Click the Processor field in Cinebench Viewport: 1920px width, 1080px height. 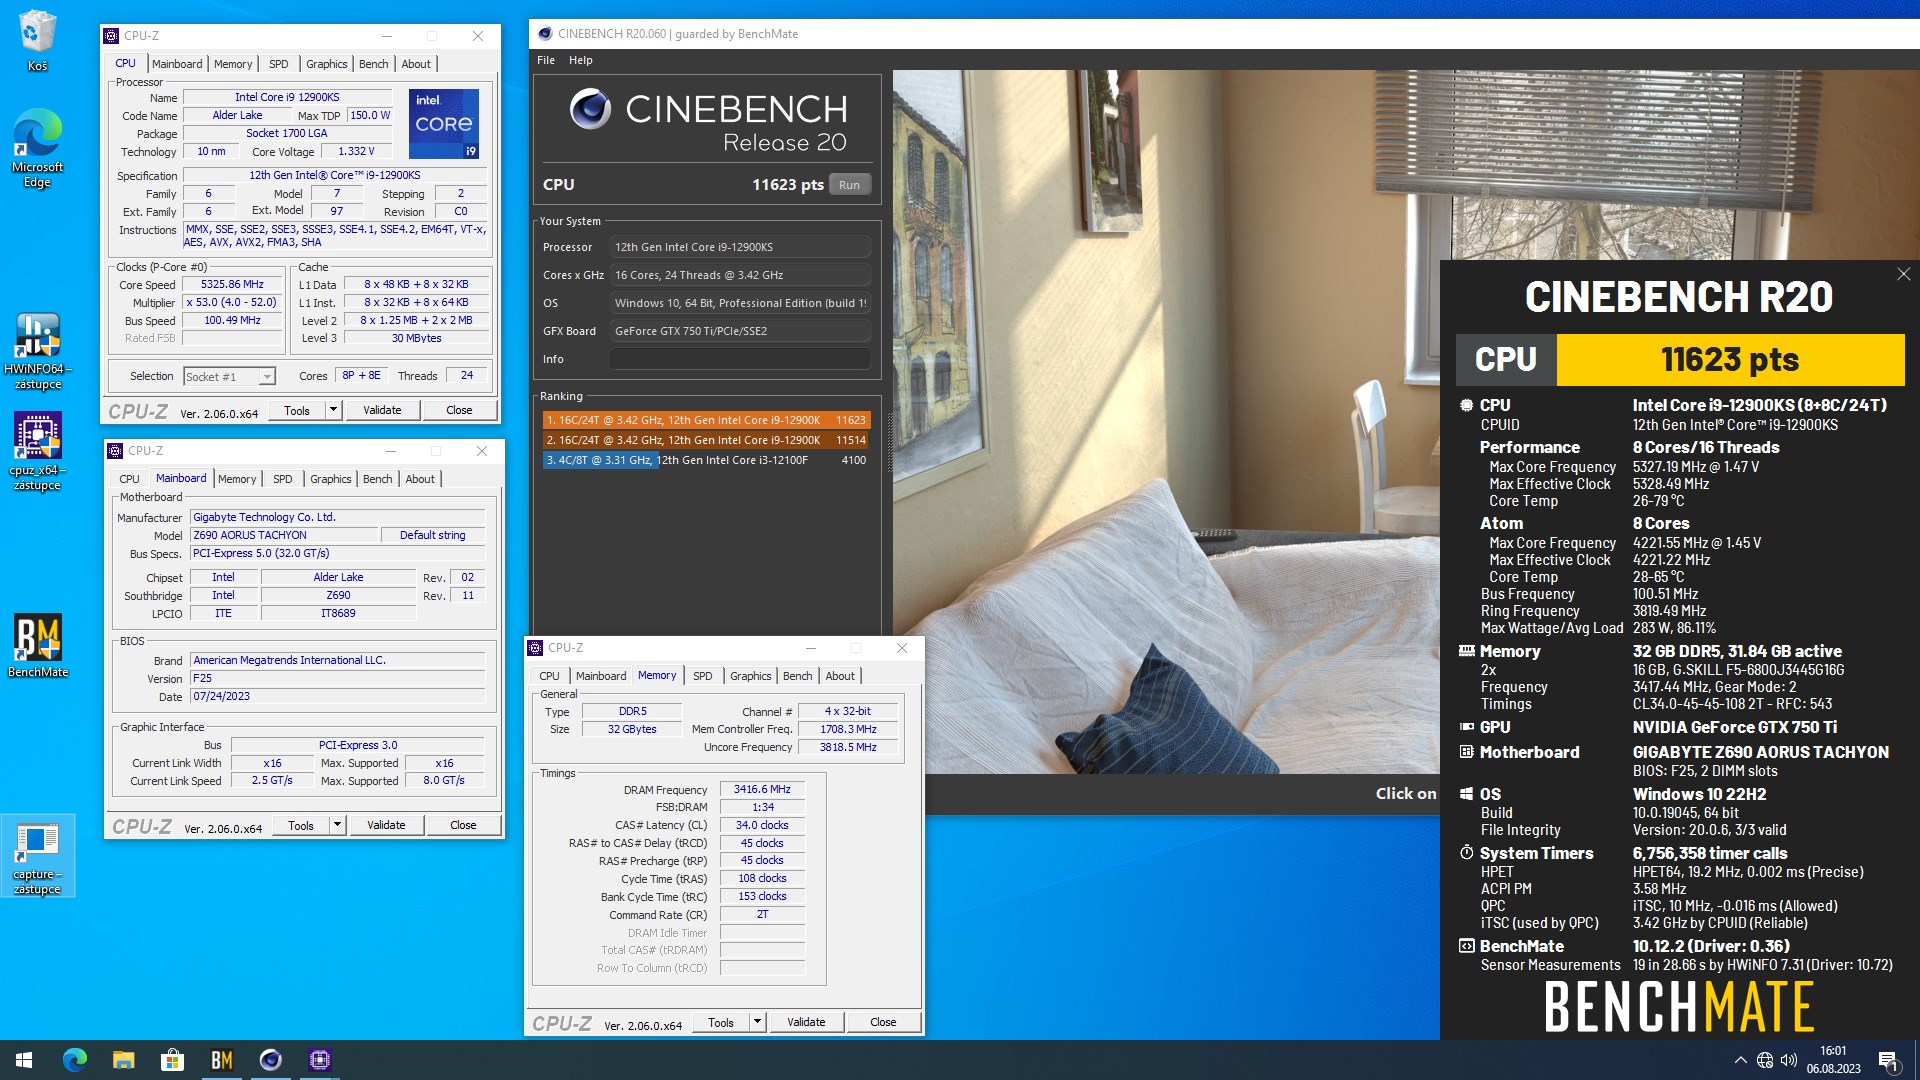[740, 247]
